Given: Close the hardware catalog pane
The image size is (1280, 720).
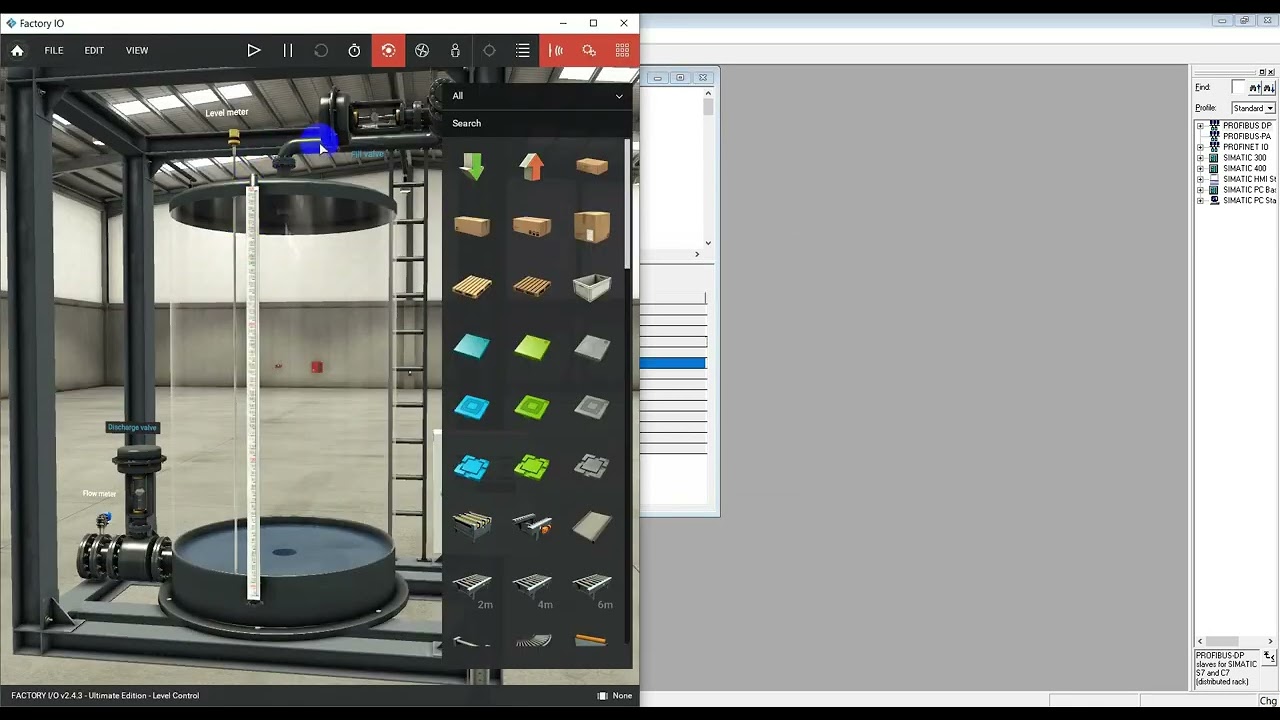Looking at the screenshot, I should tap(1272, 72).
